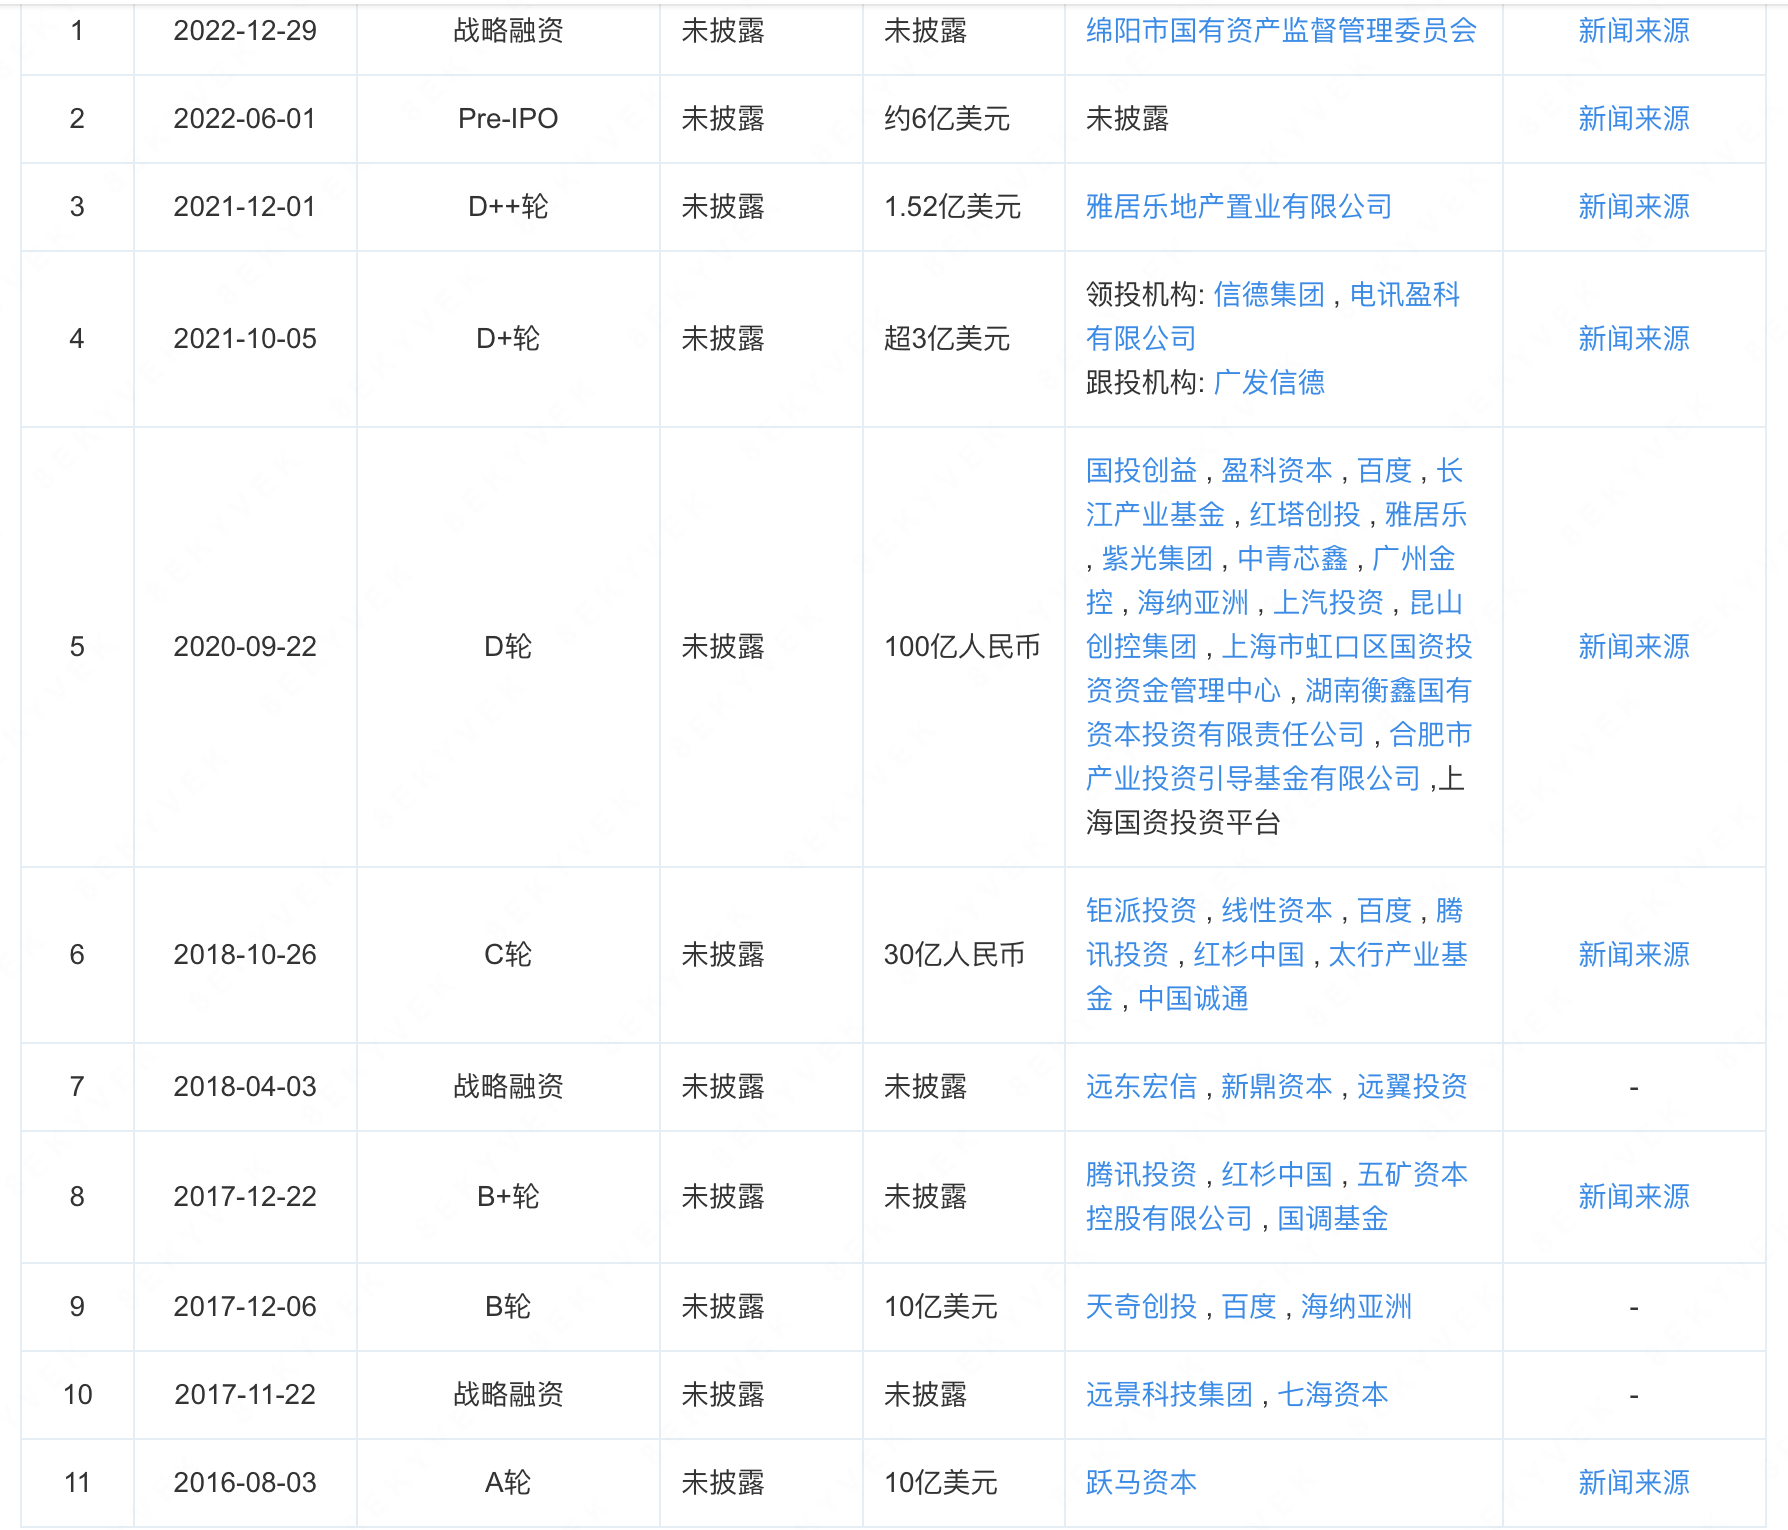Select the date cell 2018-04-03
The height and width of the screenshot is (1530, 1788).
click(x=245, y=1087)
